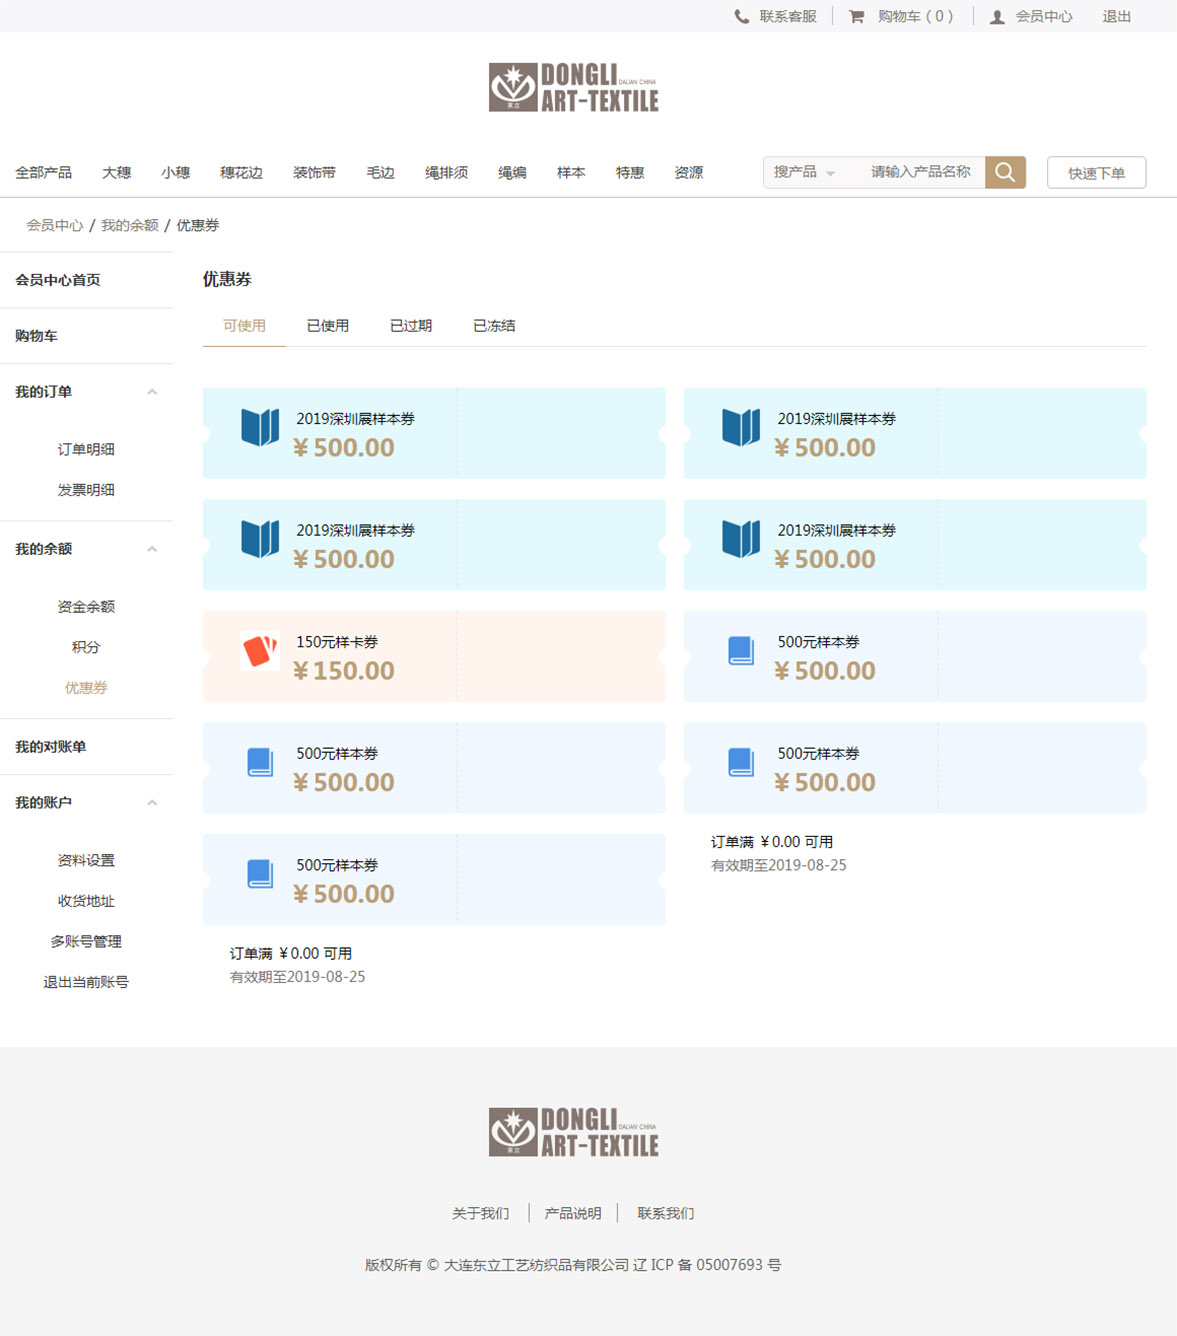1177x1336 pixels.
Task: Open the 搜产品 search type dropdown
Action: pyautogui.click(x=804, y=172)
